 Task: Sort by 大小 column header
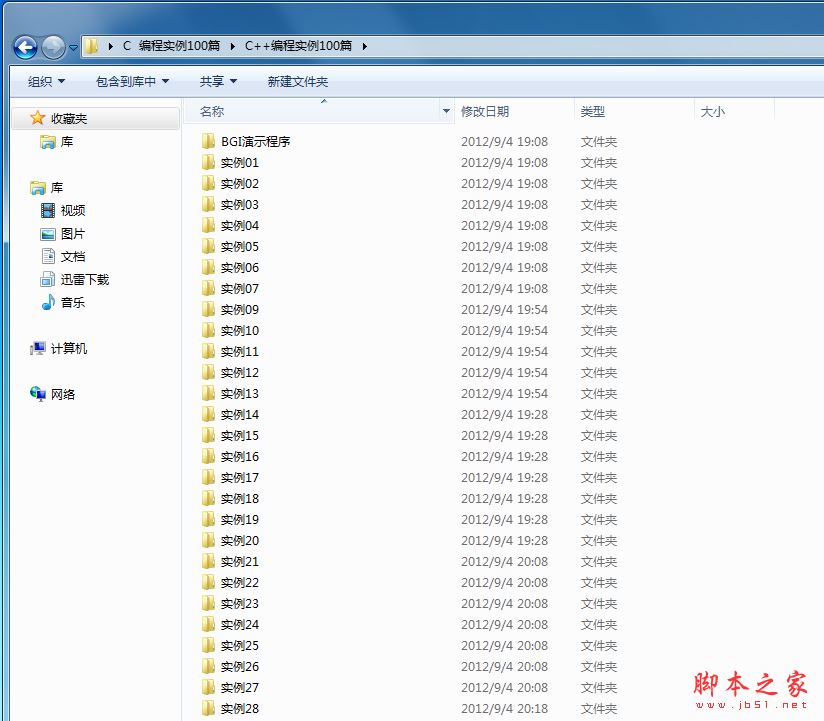(x=734, y=111)
